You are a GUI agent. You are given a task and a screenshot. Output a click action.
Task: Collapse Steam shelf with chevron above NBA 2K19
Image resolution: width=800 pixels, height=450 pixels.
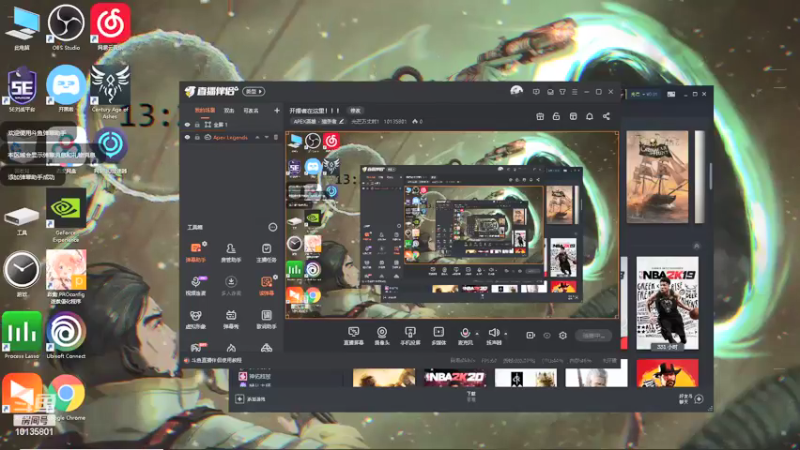tap(696, 246)
